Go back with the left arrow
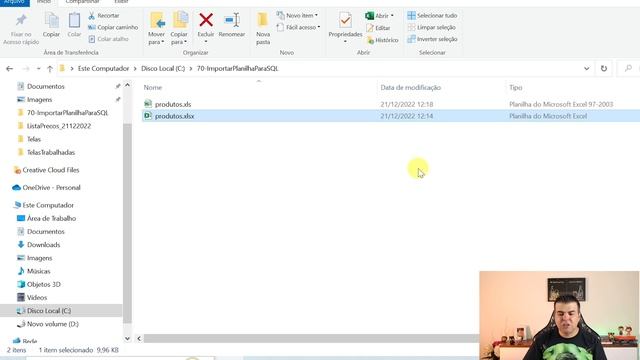The height and width of the screenshot is (360, 640). tap(9, 69)
